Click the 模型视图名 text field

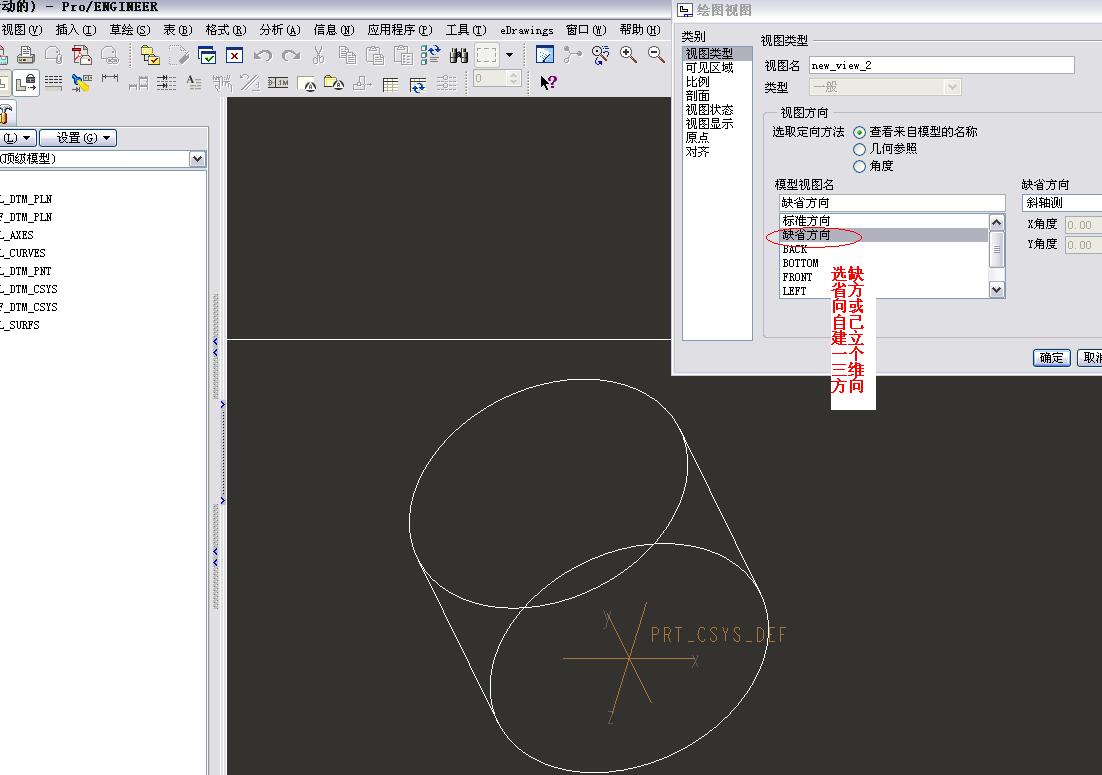(x=892, y=203)
